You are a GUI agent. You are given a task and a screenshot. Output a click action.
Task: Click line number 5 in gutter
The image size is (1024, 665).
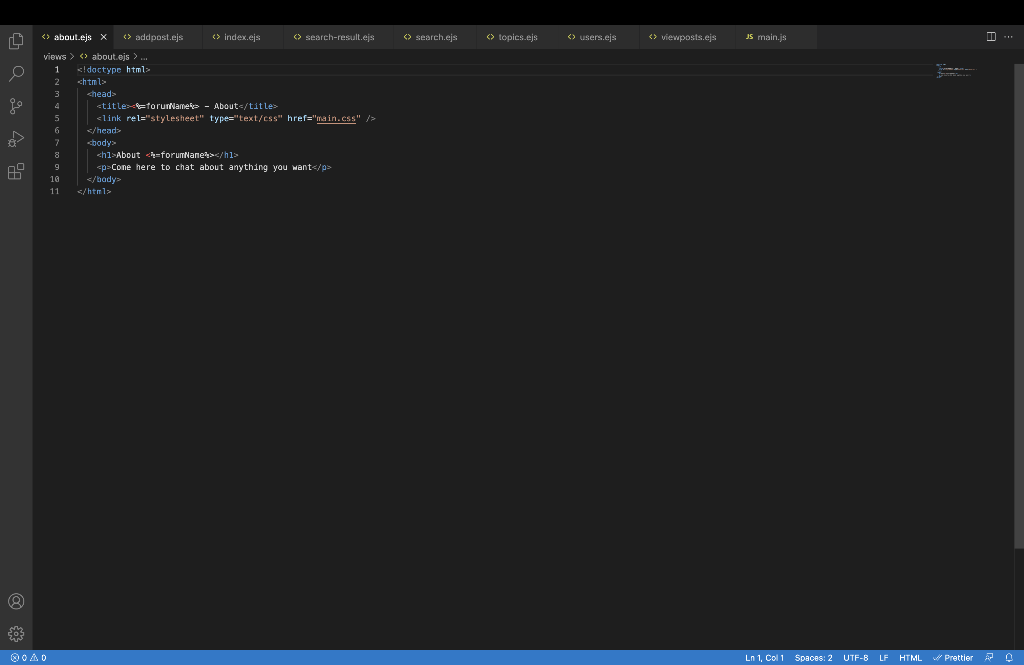57,118
